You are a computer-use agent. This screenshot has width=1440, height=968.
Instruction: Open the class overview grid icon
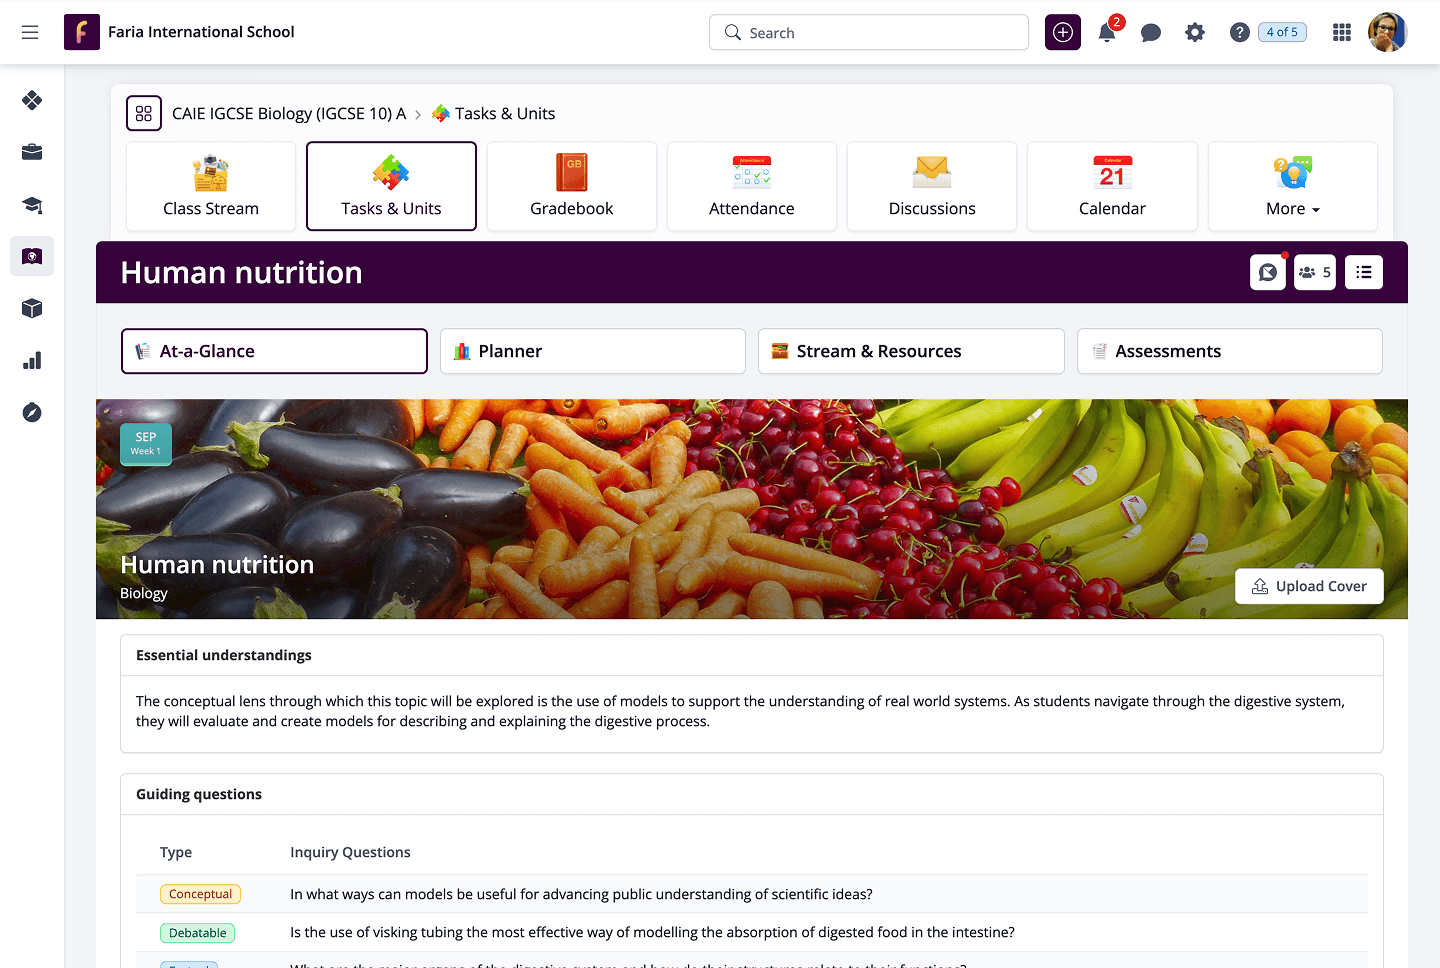coord(144,113)
